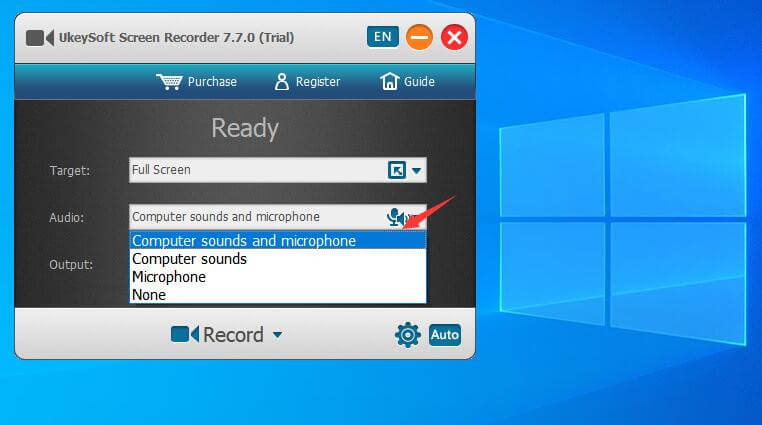Click the region select icon in Target field
The height and width of the screenshot is (425, 762).
[397, 170]
